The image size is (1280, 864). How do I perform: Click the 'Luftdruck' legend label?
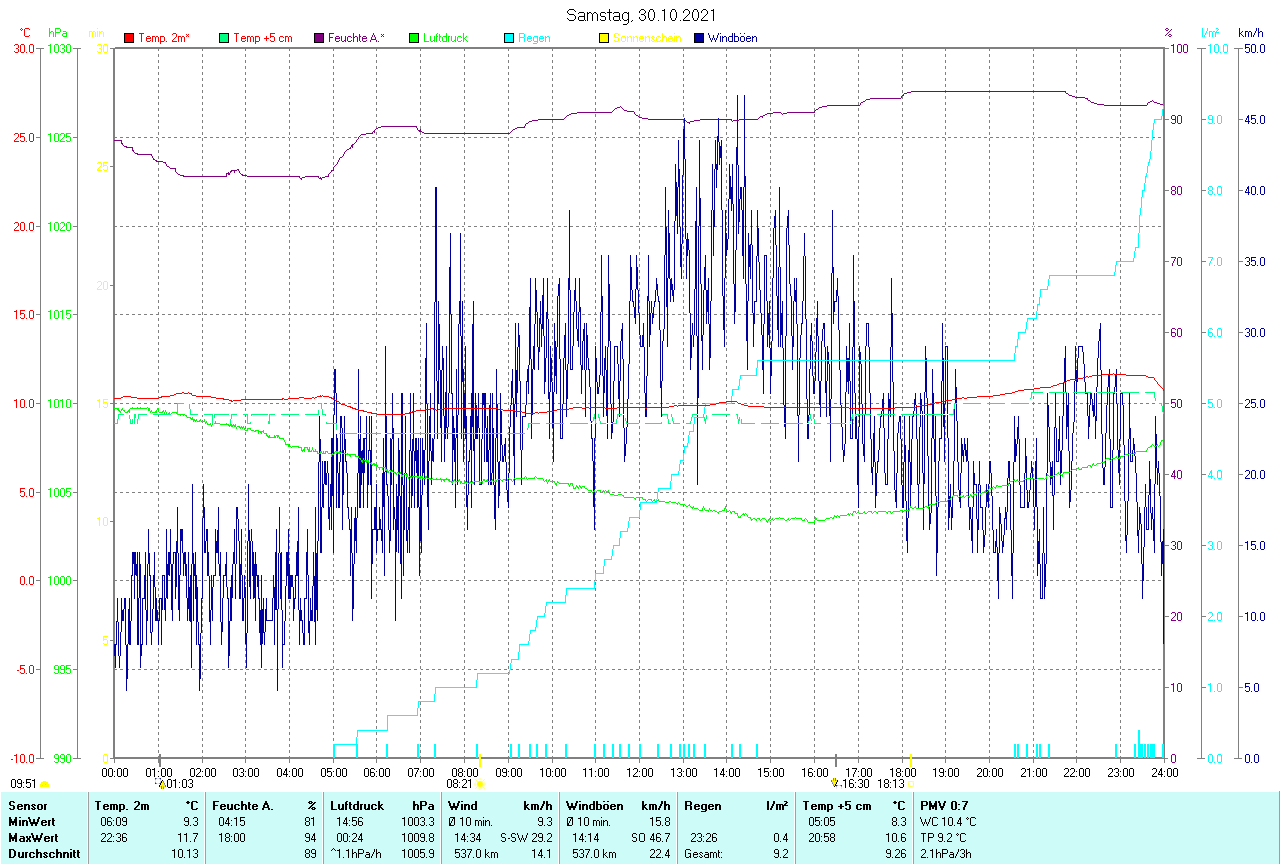[x=446, y=38]
